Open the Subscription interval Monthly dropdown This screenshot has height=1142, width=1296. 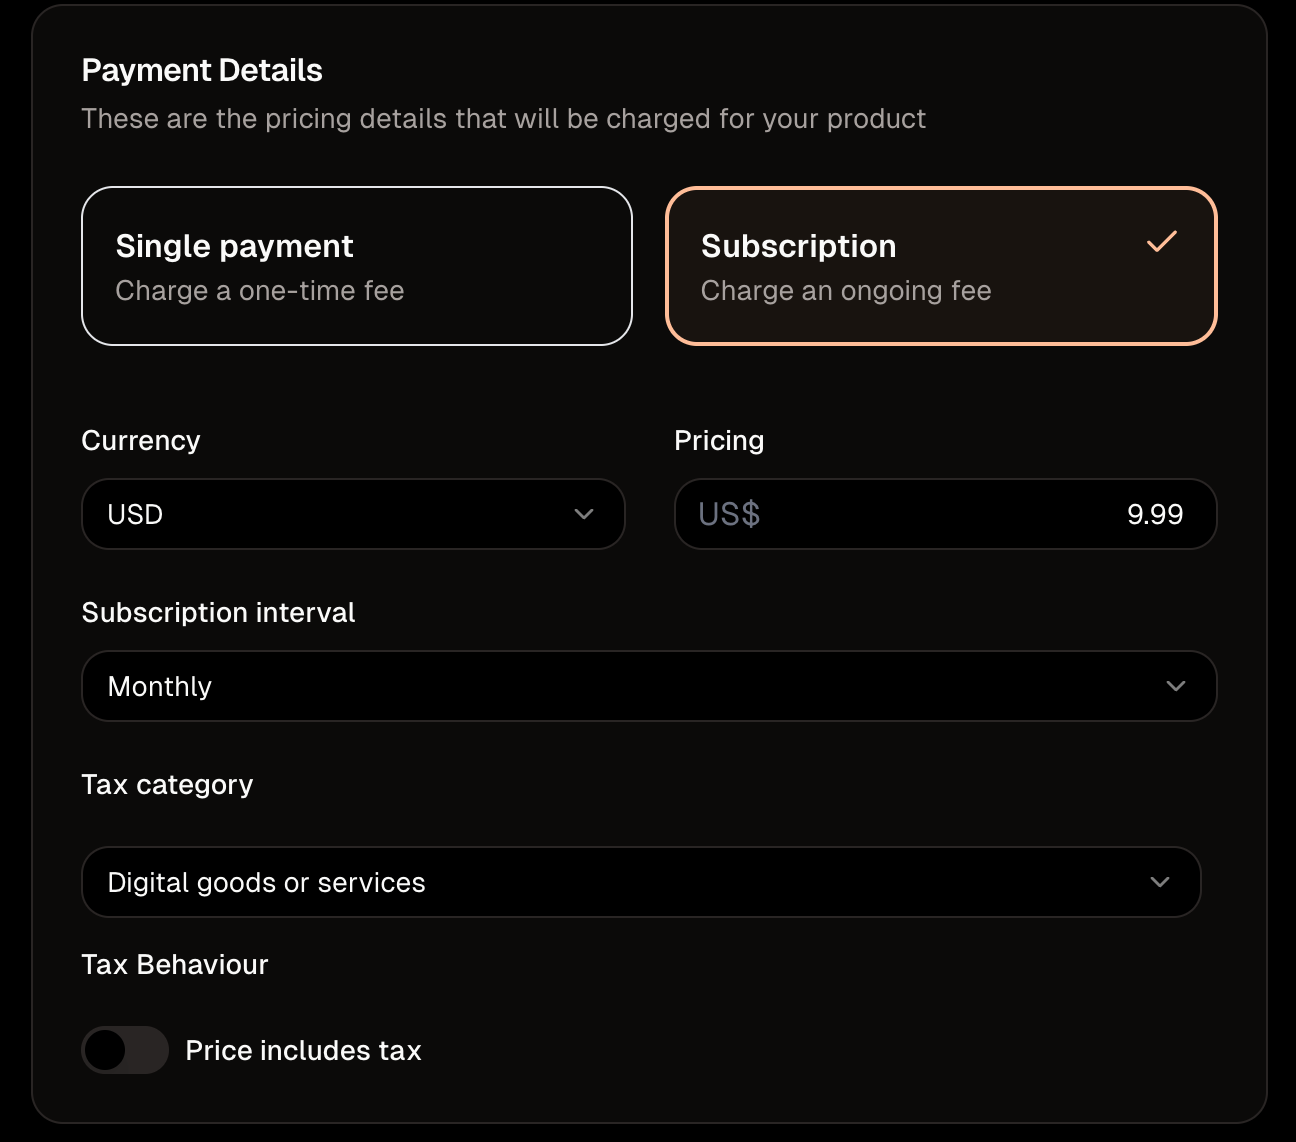click(649, 686)
